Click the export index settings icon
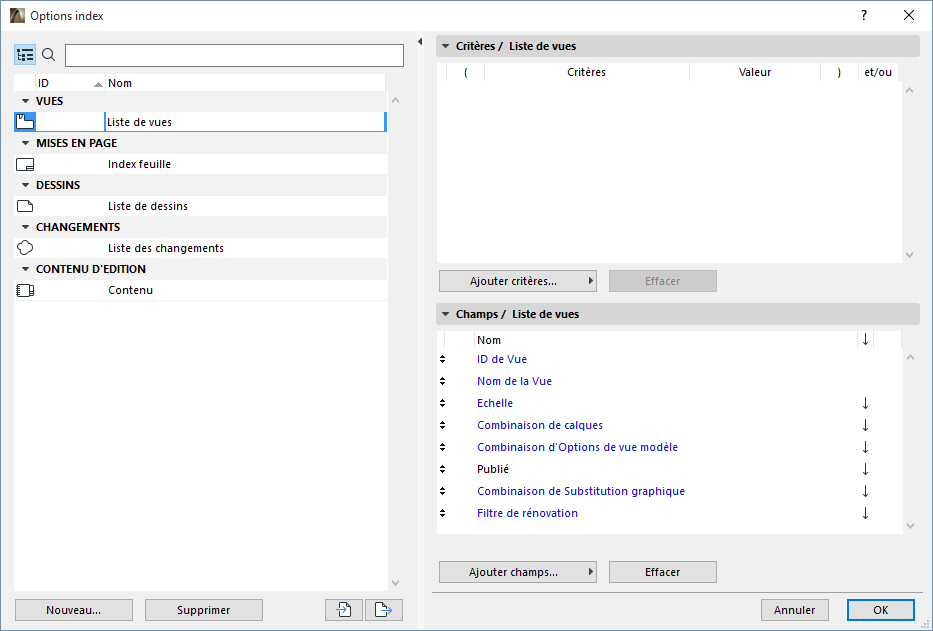933x631 pixels. (x=384, y=609)
